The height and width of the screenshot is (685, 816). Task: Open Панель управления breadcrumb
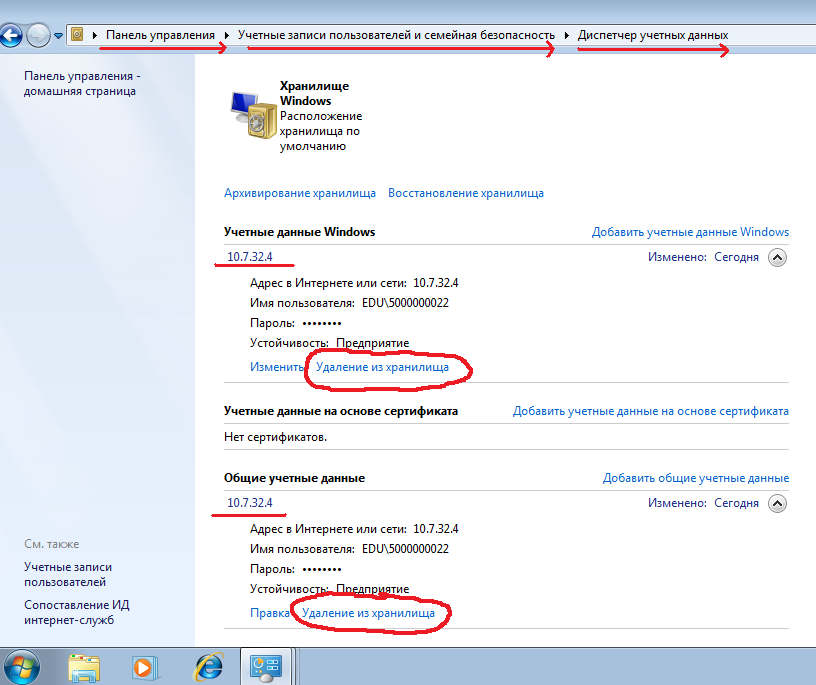coord(160,35)
